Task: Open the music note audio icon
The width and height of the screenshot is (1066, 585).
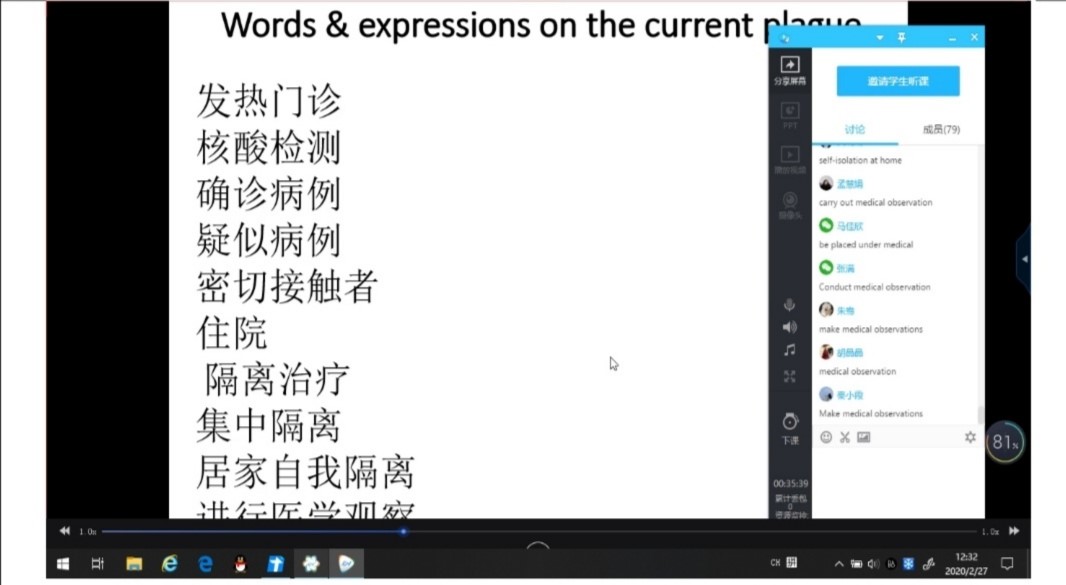Action: pyautogui.click(x=789, y=350)
